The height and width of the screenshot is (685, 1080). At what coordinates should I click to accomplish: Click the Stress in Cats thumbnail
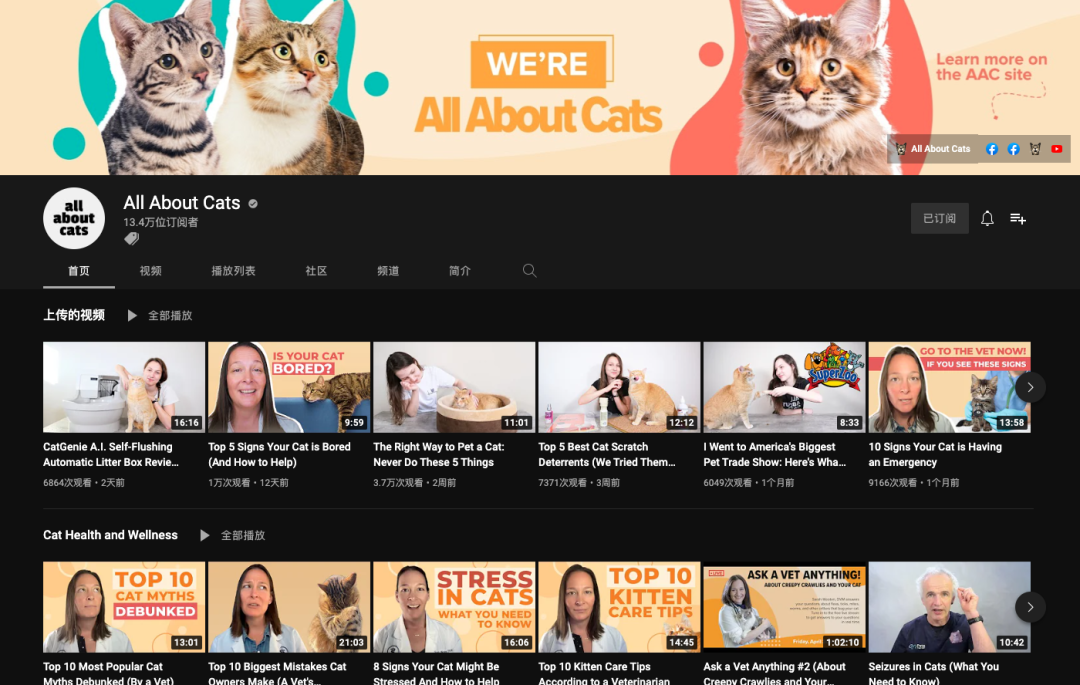point(454,607)
